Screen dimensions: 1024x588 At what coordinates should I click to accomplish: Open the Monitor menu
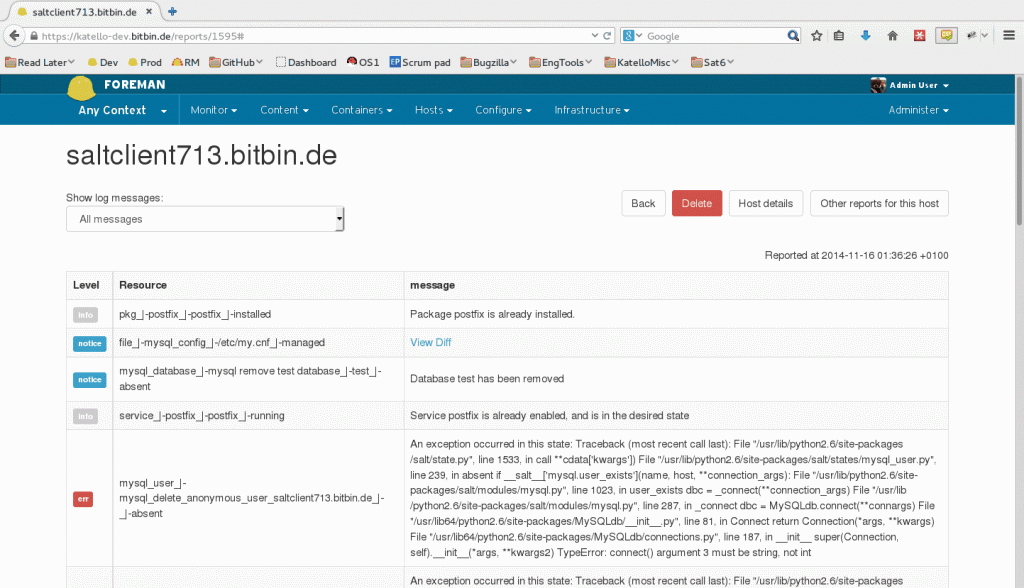pos(213,110)
